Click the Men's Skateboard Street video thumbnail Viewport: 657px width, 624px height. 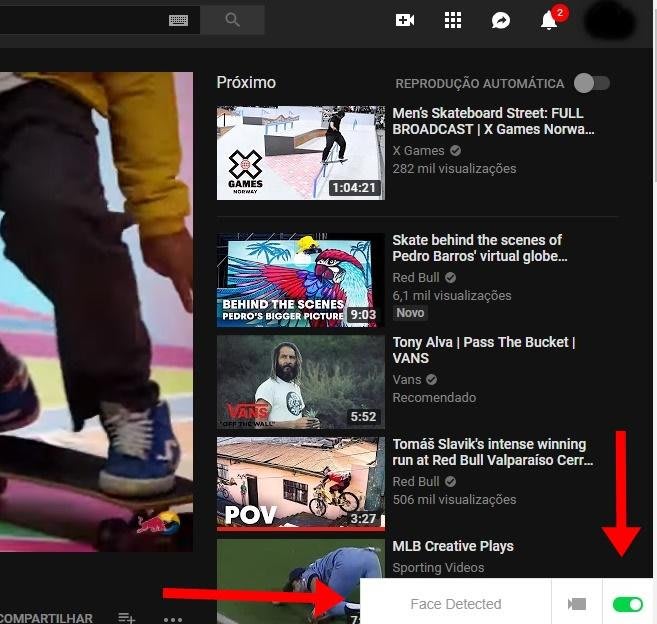pos(300,153)
